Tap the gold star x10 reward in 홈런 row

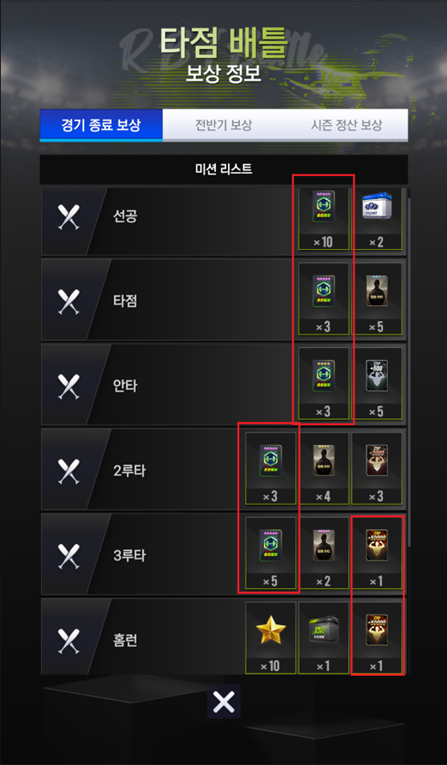(270, 638)
